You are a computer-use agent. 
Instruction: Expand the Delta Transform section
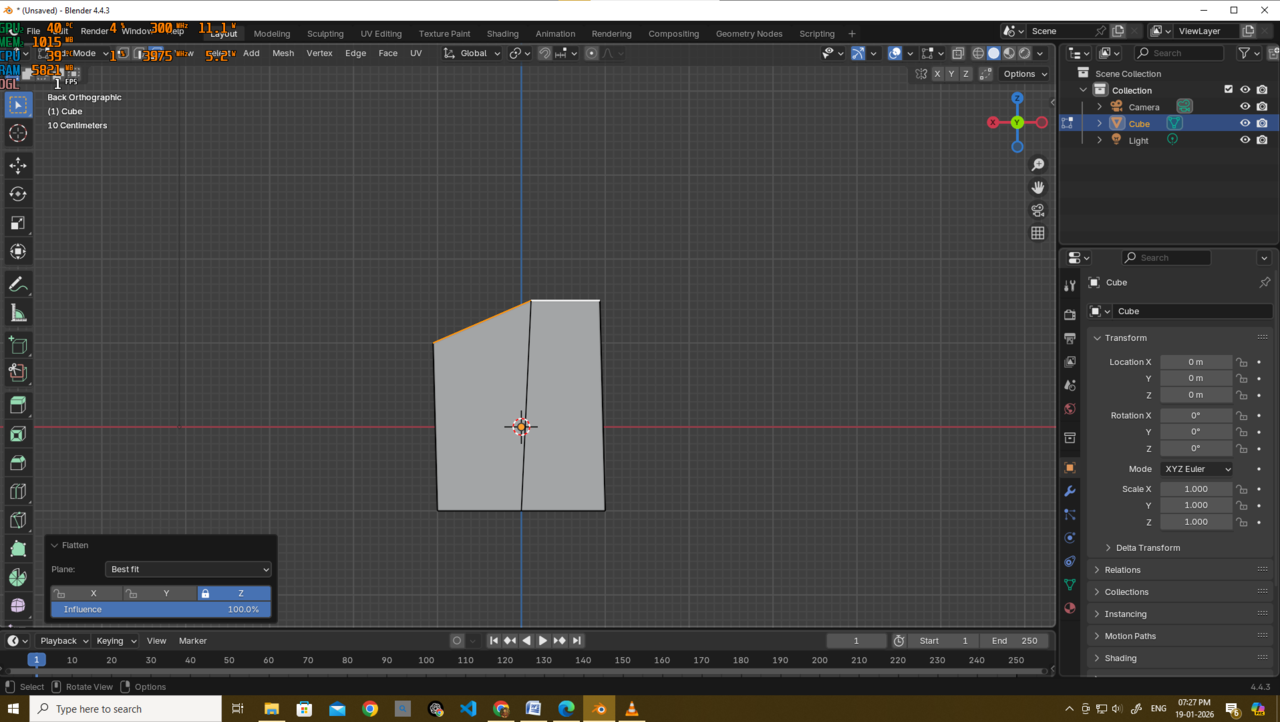(x=1147, y=548)
